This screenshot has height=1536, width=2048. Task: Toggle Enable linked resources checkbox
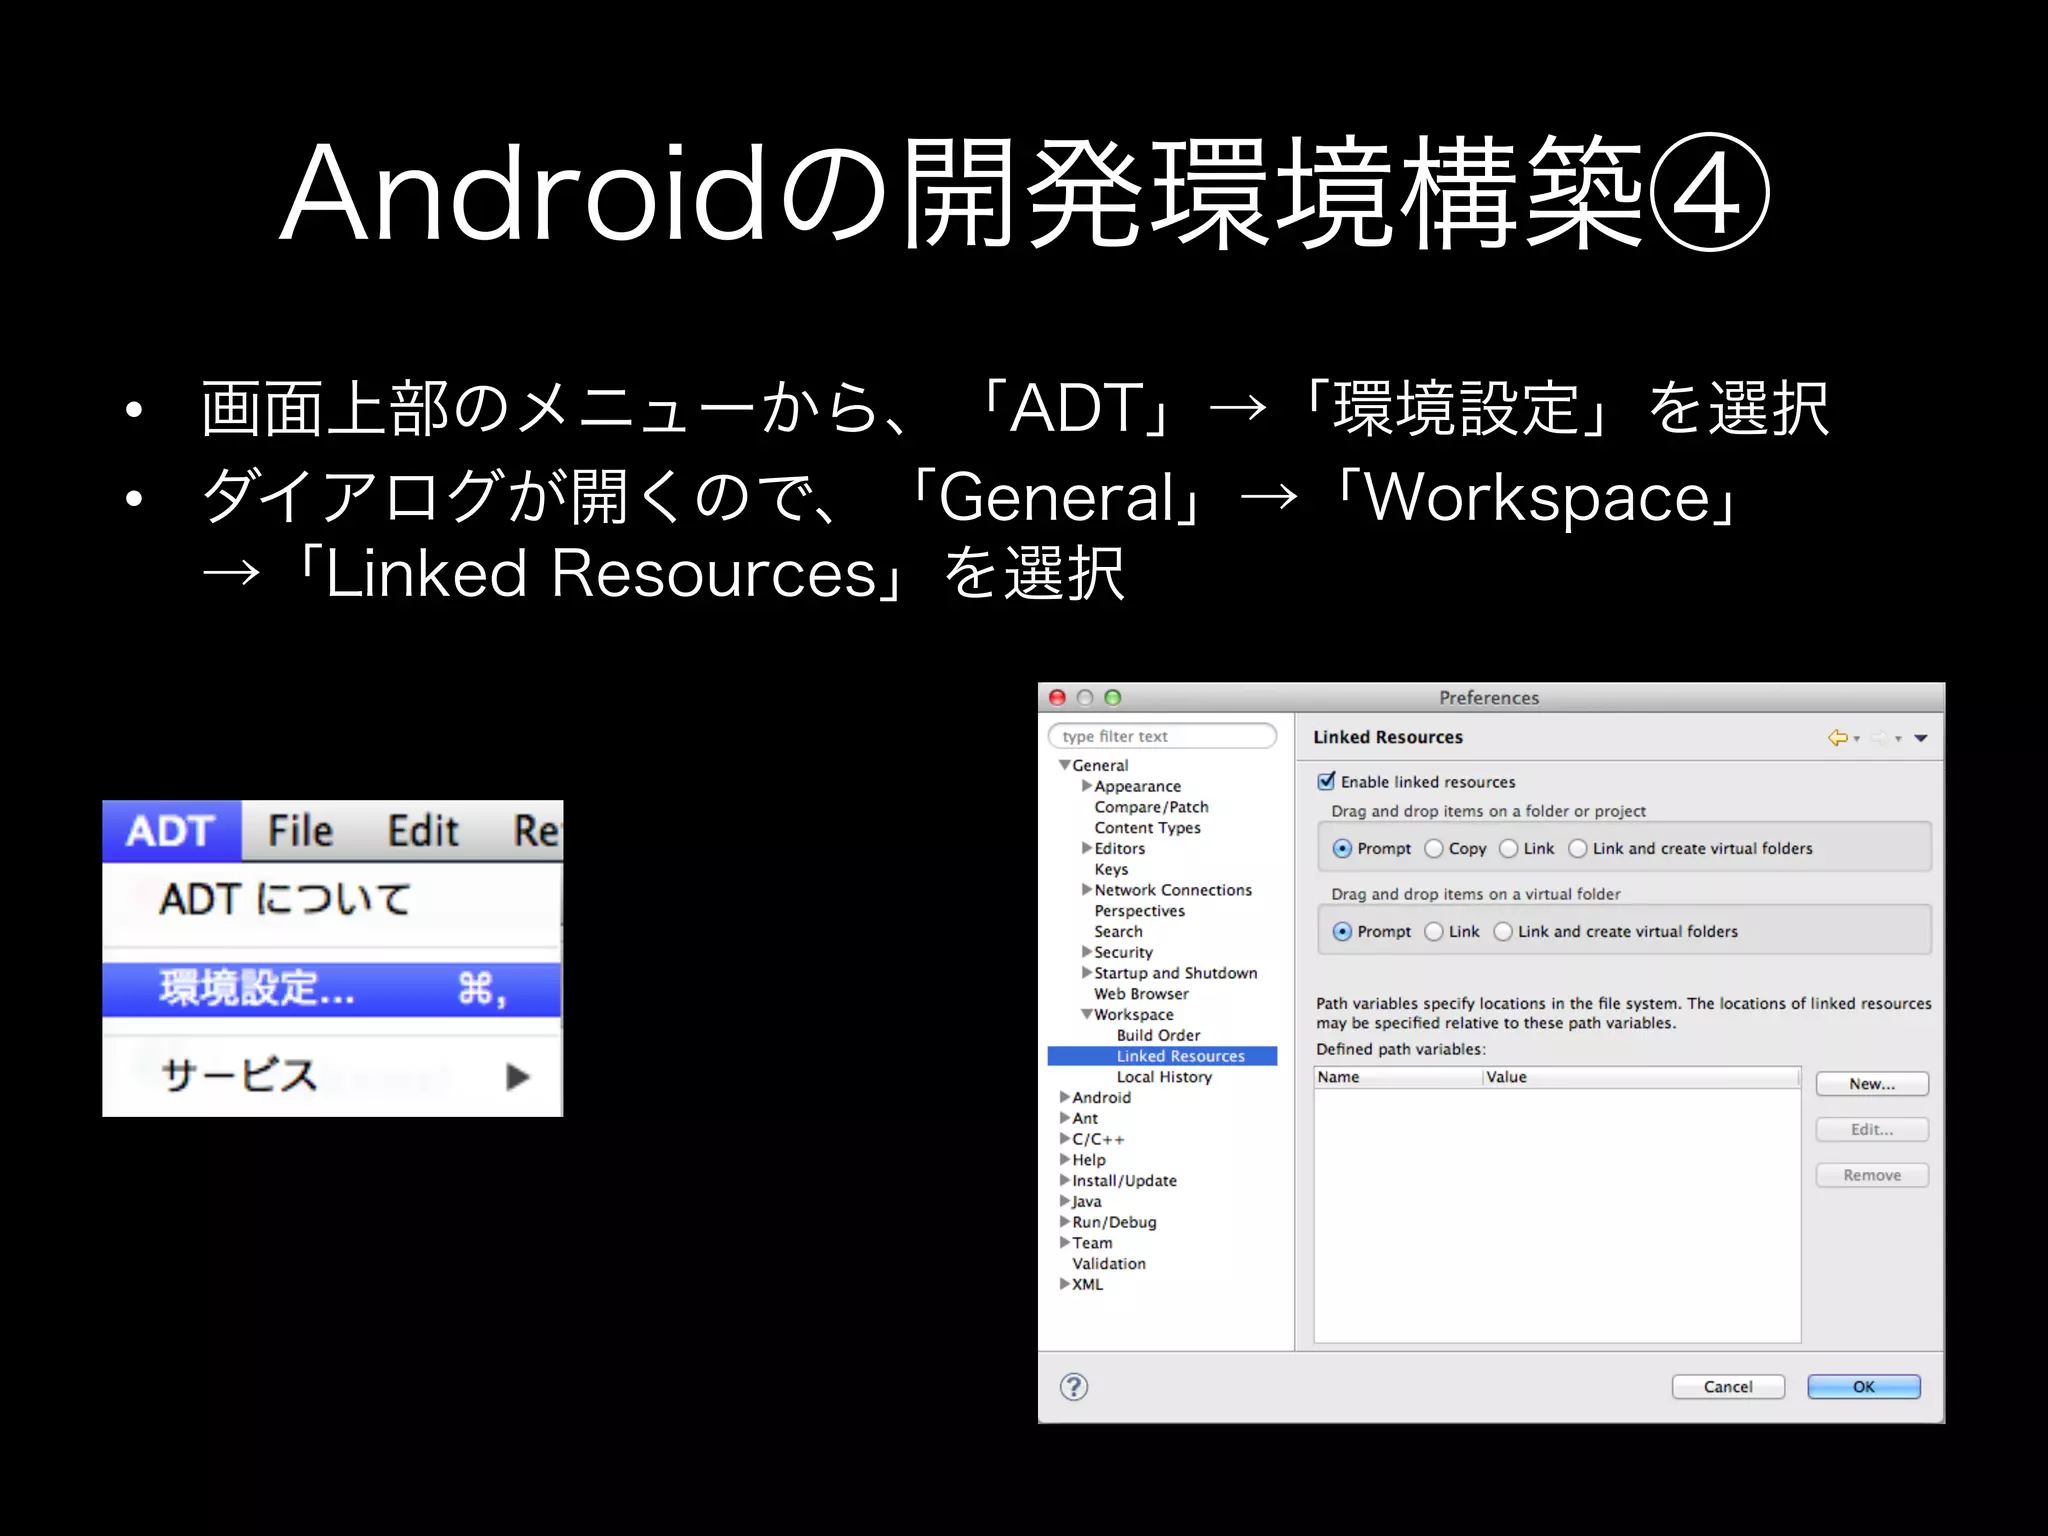coord(1326,781)
